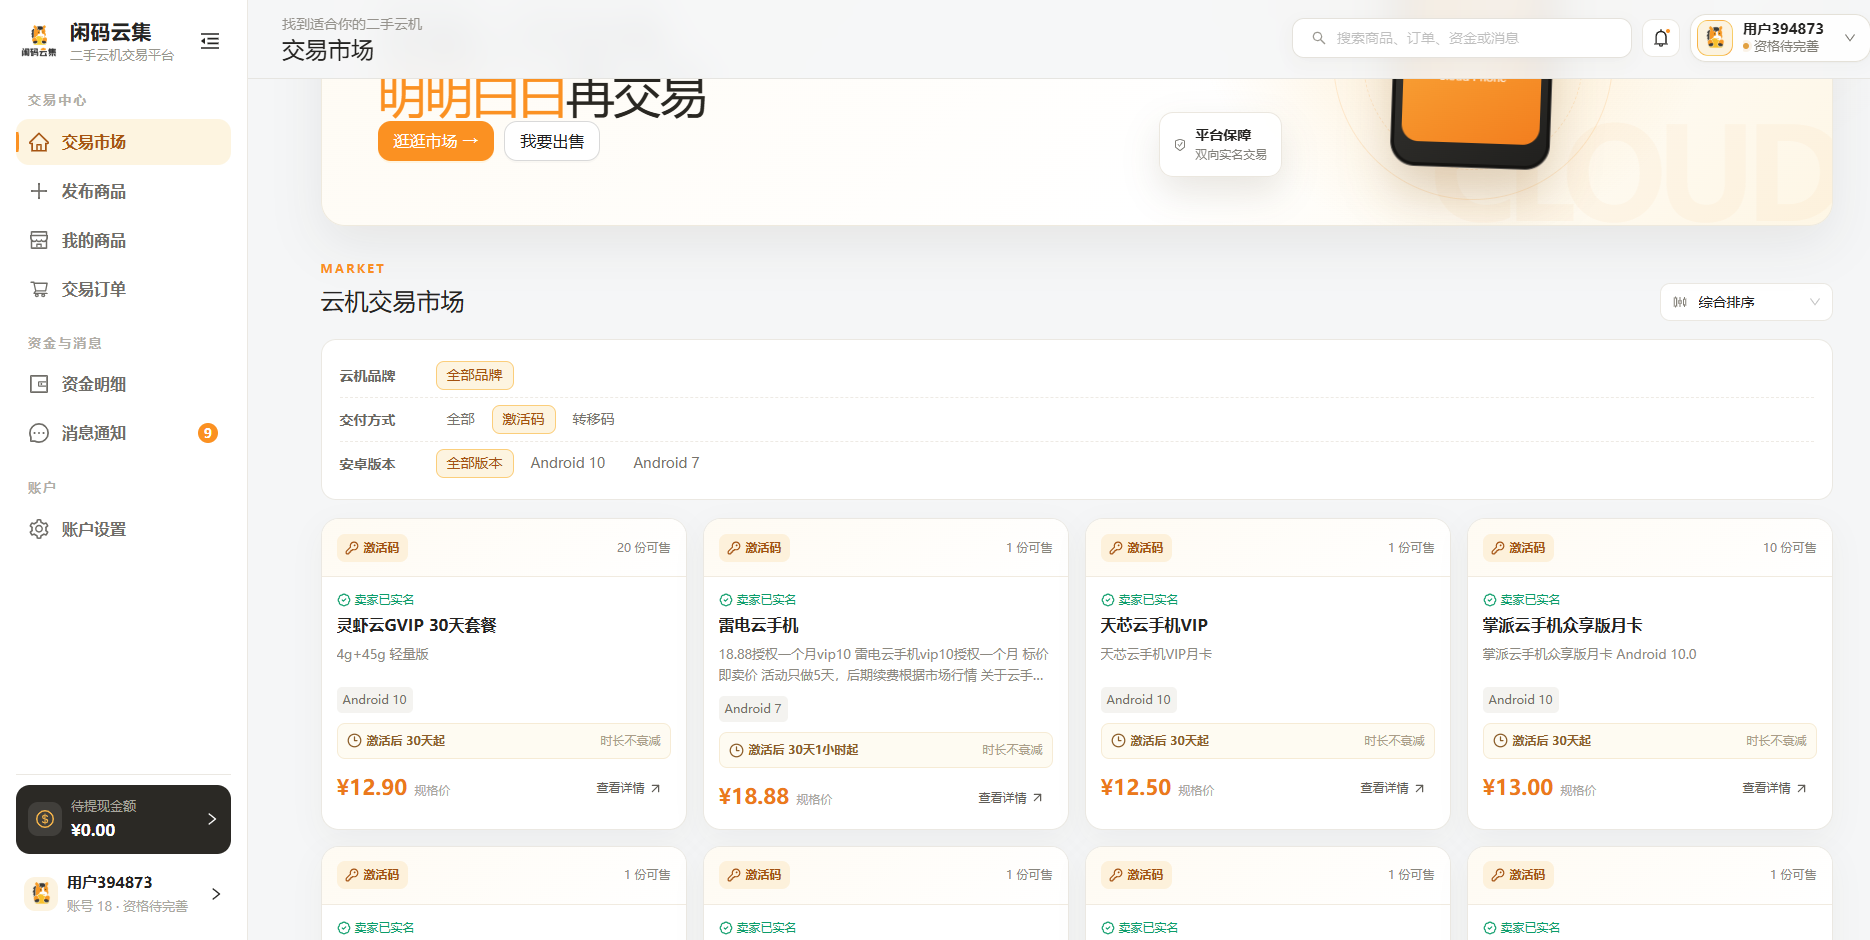Click the ¥13.00 price

click(1518, 787)
